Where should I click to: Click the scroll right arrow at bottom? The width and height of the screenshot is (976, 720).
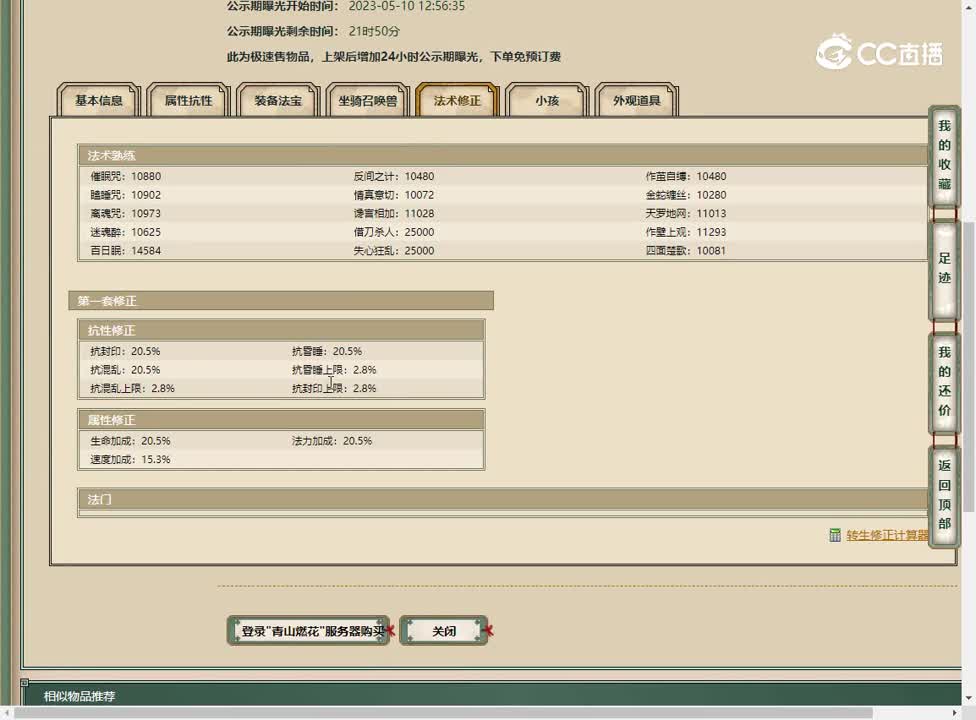point(955,713)
